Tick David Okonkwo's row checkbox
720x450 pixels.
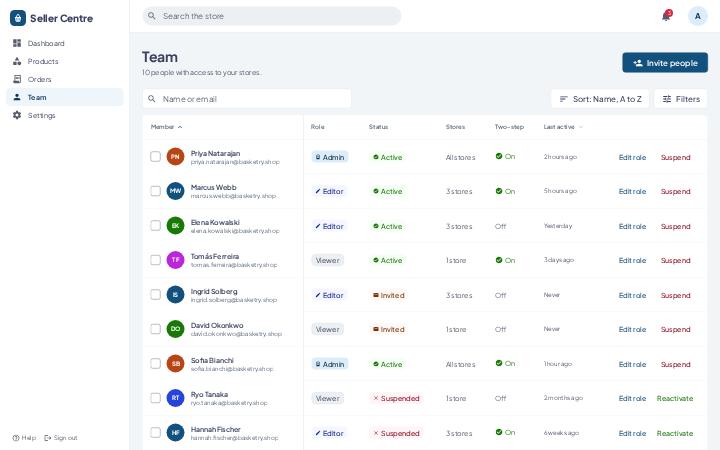coord(156,329)
